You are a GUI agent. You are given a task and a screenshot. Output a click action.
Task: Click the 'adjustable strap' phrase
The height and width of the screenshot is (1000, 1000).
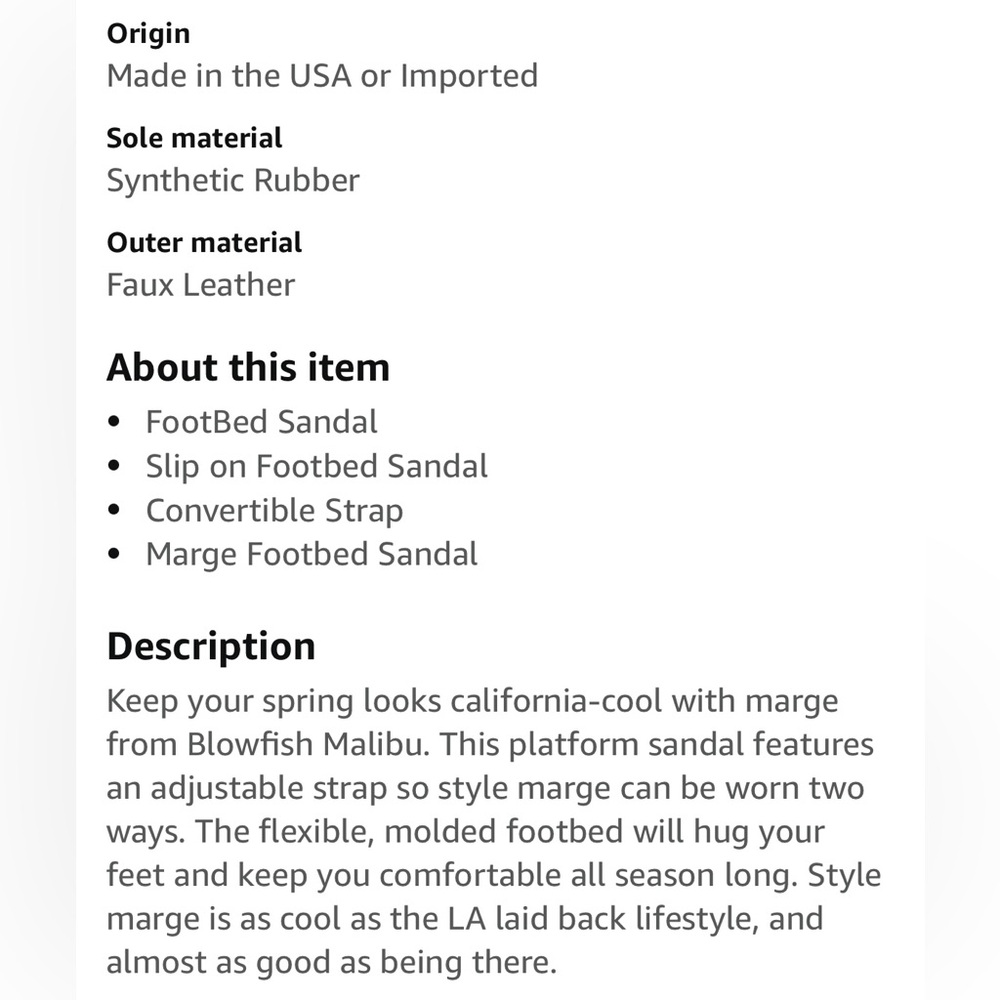click(x=268, y=790)
